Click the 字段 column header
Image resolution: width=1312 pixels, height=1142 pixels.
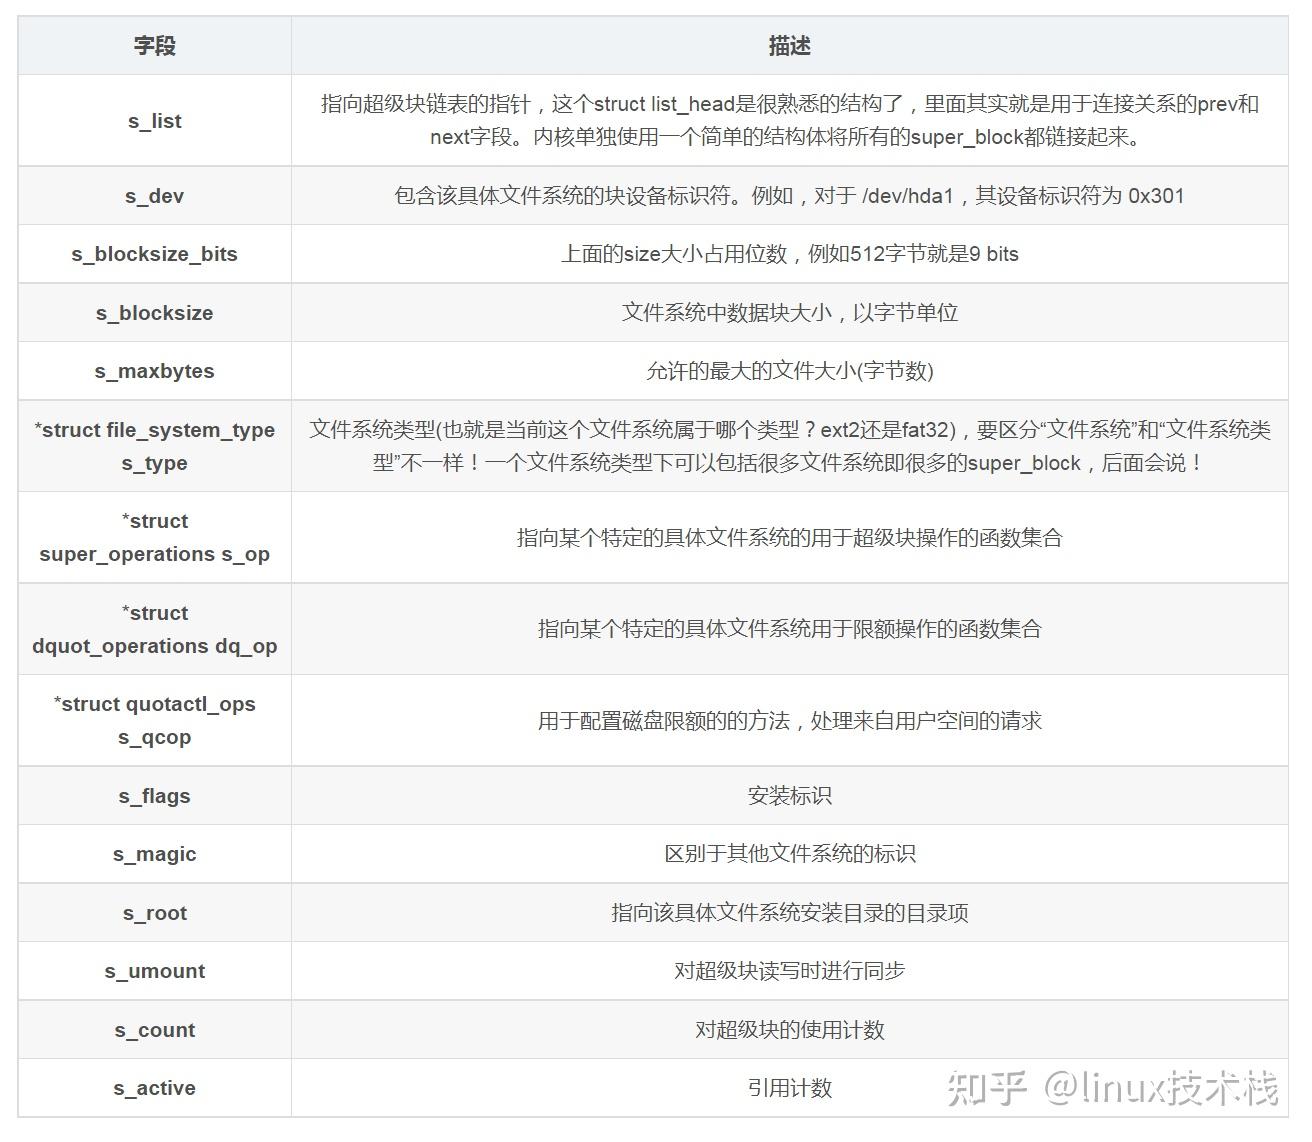point(154,45)
